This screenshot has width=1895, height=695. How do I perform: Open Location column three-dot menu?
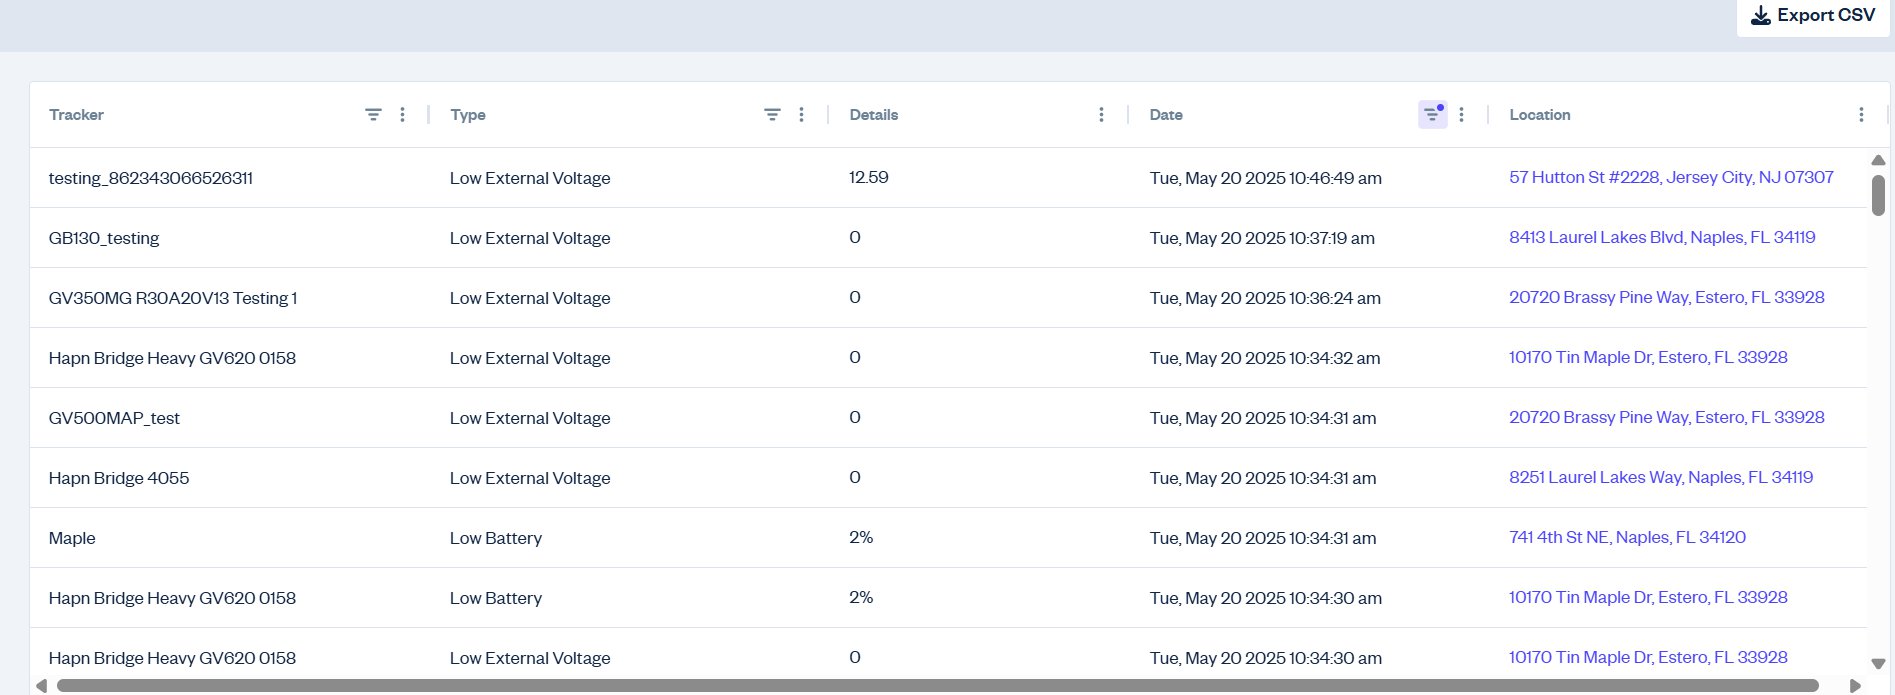[1861, 115]
